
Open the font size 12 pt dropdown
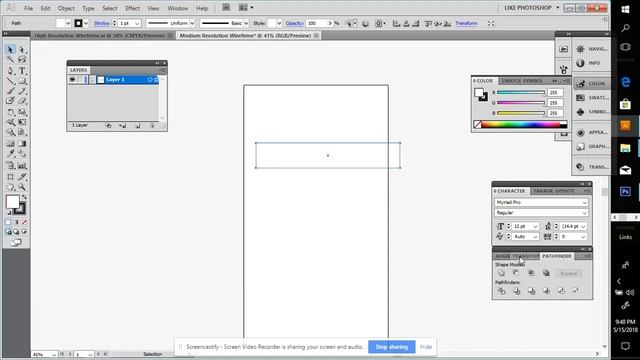pyautogui.click(x=535, y=226)
